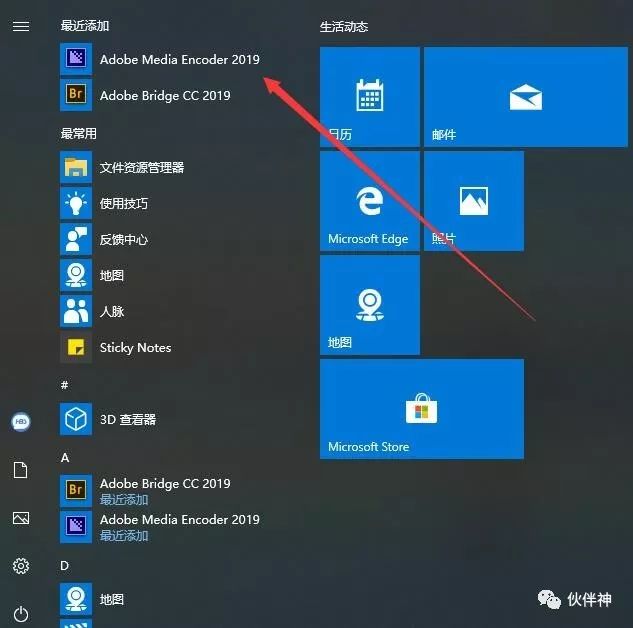Open 使用技巧 tips app
This screenshot has height=628, width=633.
point(104,203)
